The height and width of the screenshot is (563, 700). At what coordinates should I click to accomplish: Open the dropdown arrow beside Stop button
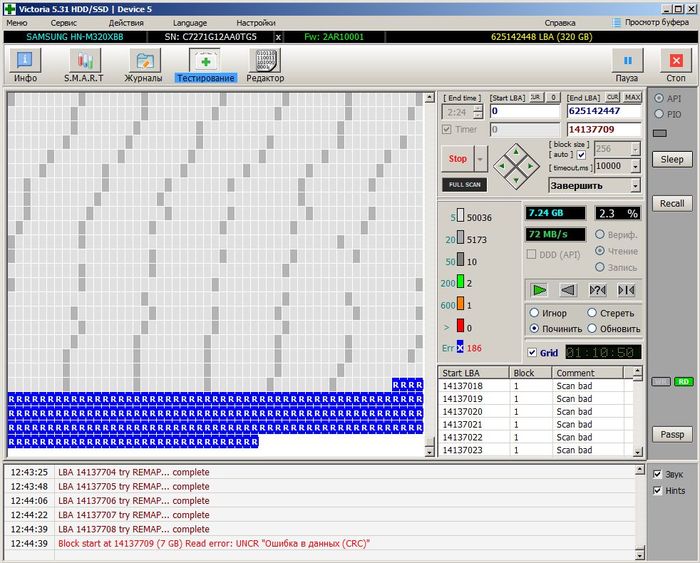tap(481, 159)
